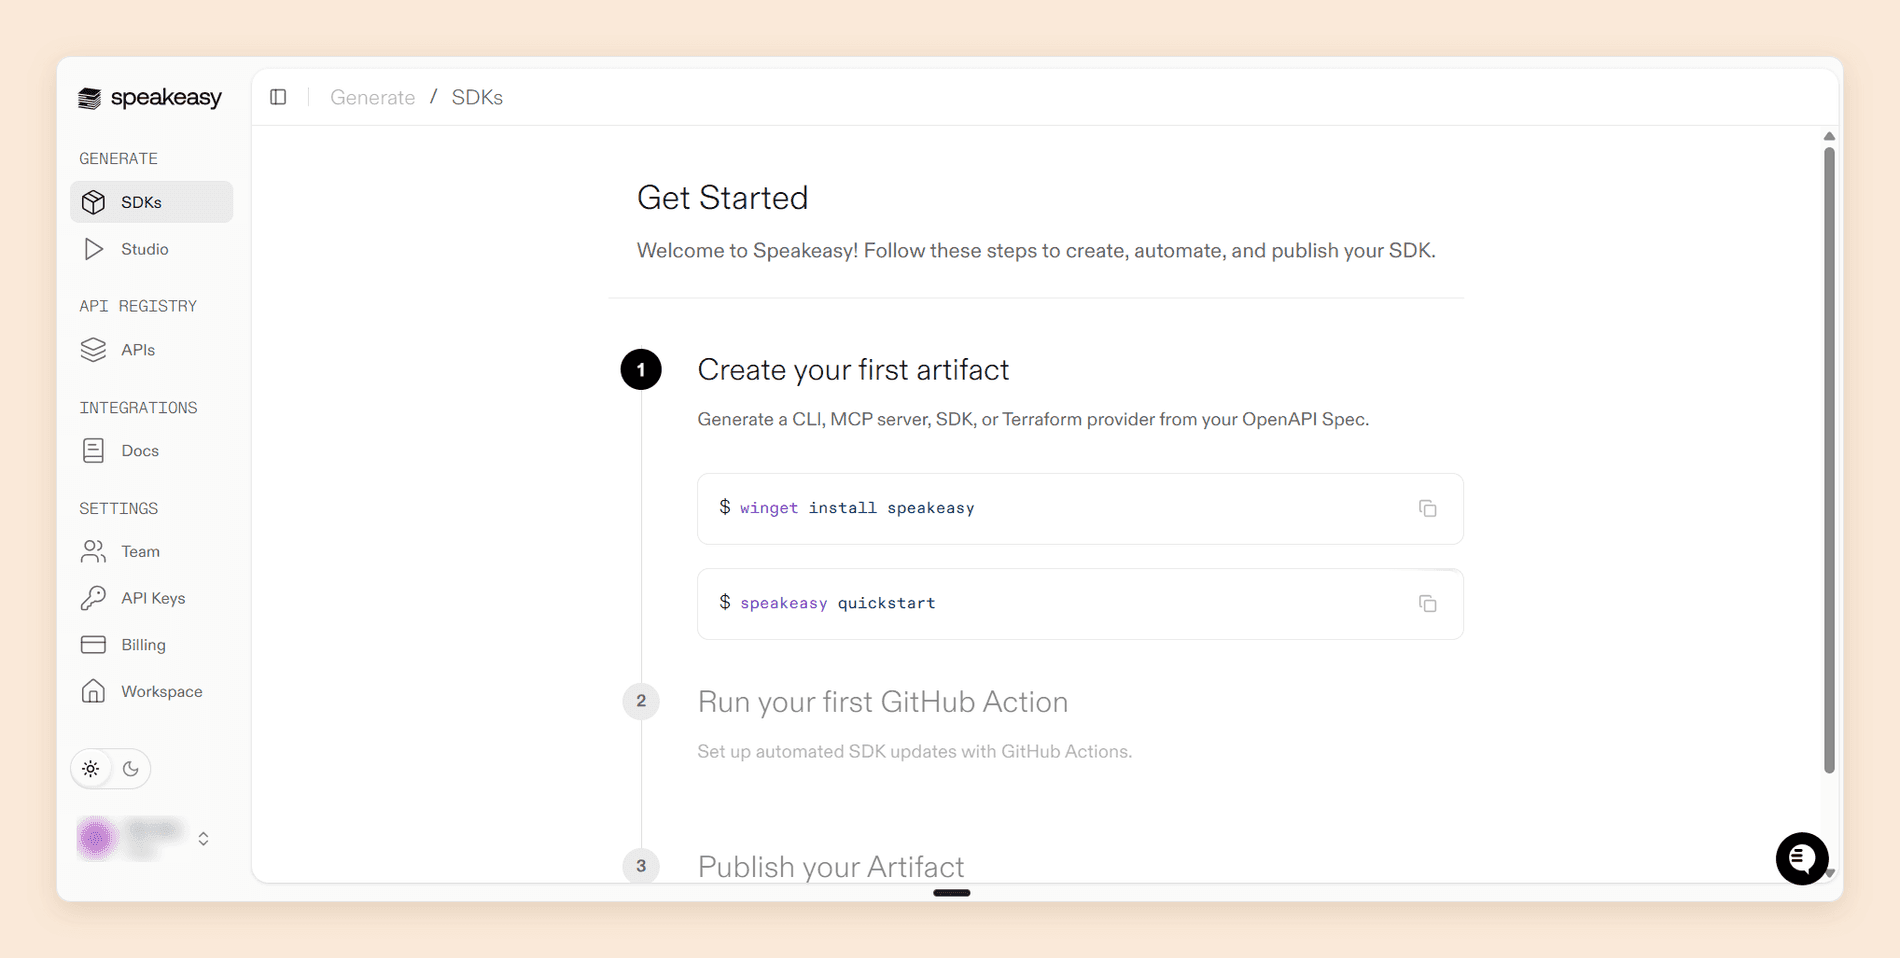
Task: Open the Docs integration page
Action: [152, 451]
